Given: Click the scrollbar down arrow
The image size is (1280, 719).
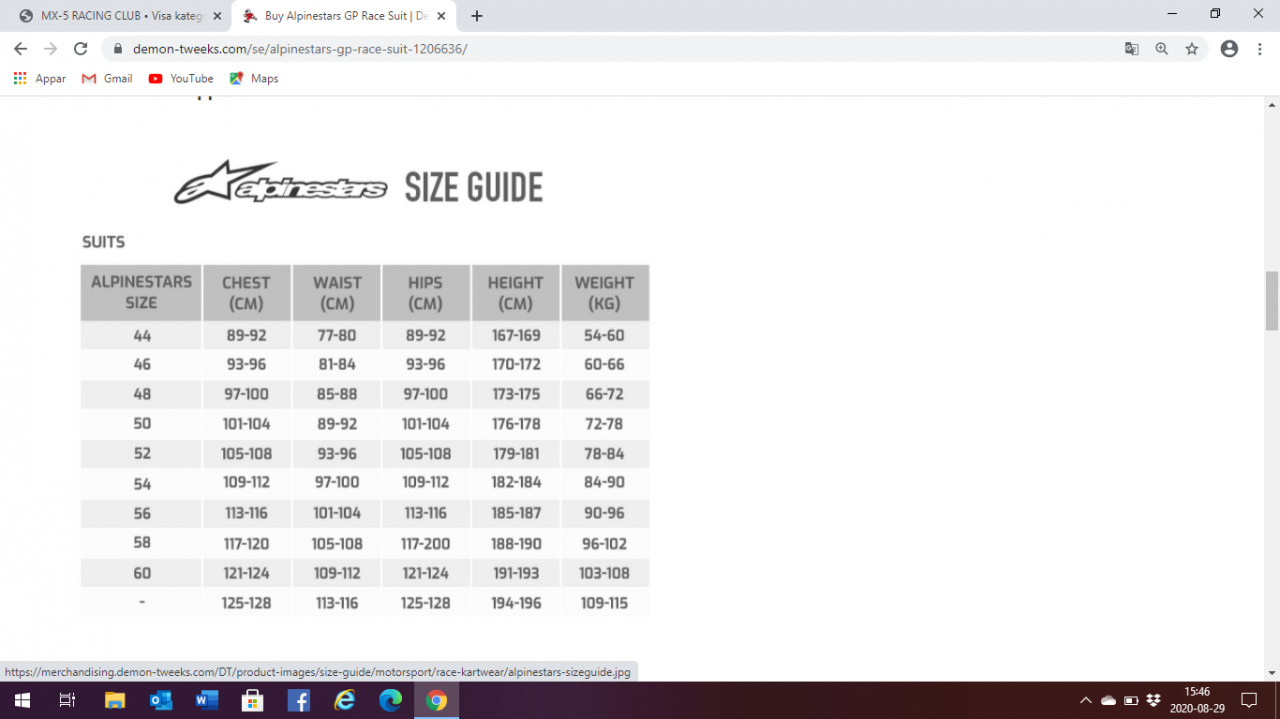Looking at the screenshot, I should pyautogui.click(x=1272, y=673).
